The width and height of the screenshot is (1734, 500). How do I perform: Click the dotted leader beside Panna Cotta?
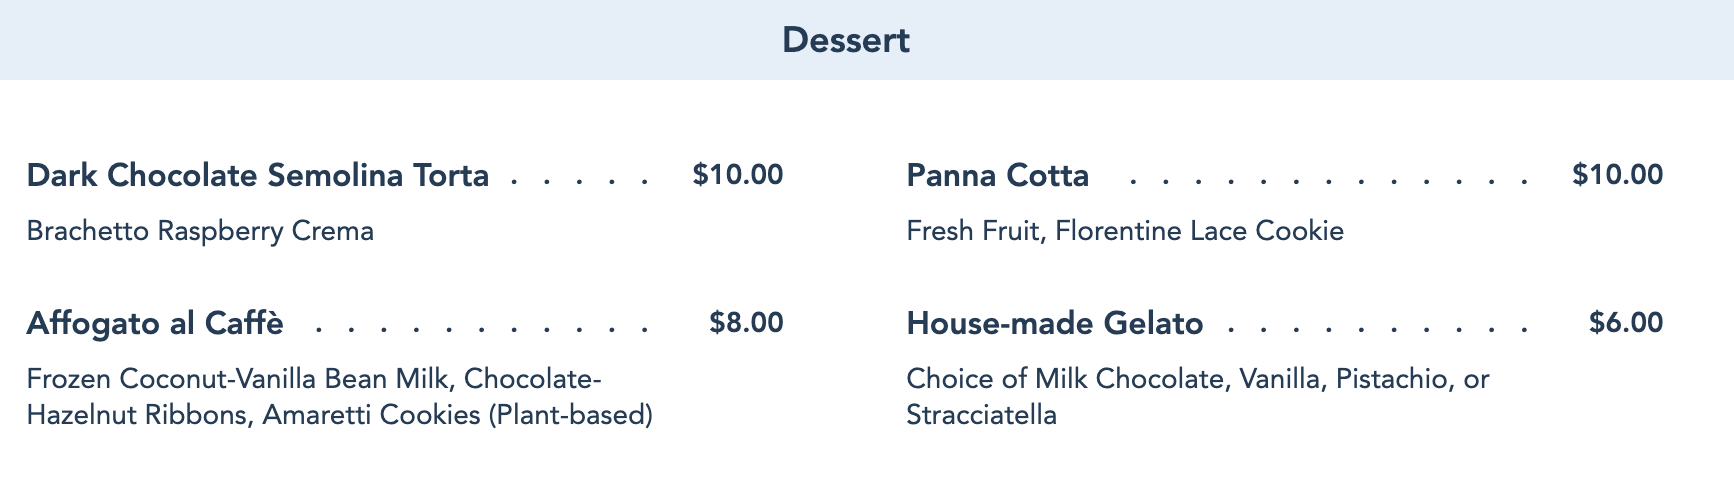[1330, 182]
